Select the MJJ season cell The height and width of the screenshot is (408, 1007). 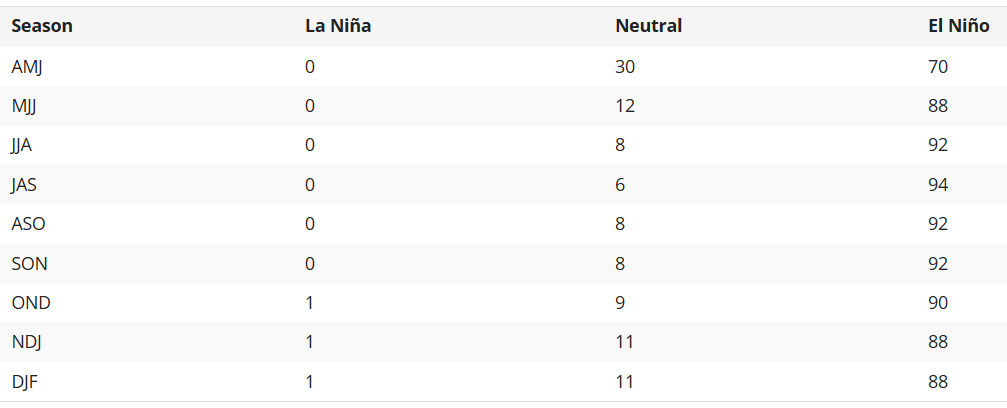(25, 106)
